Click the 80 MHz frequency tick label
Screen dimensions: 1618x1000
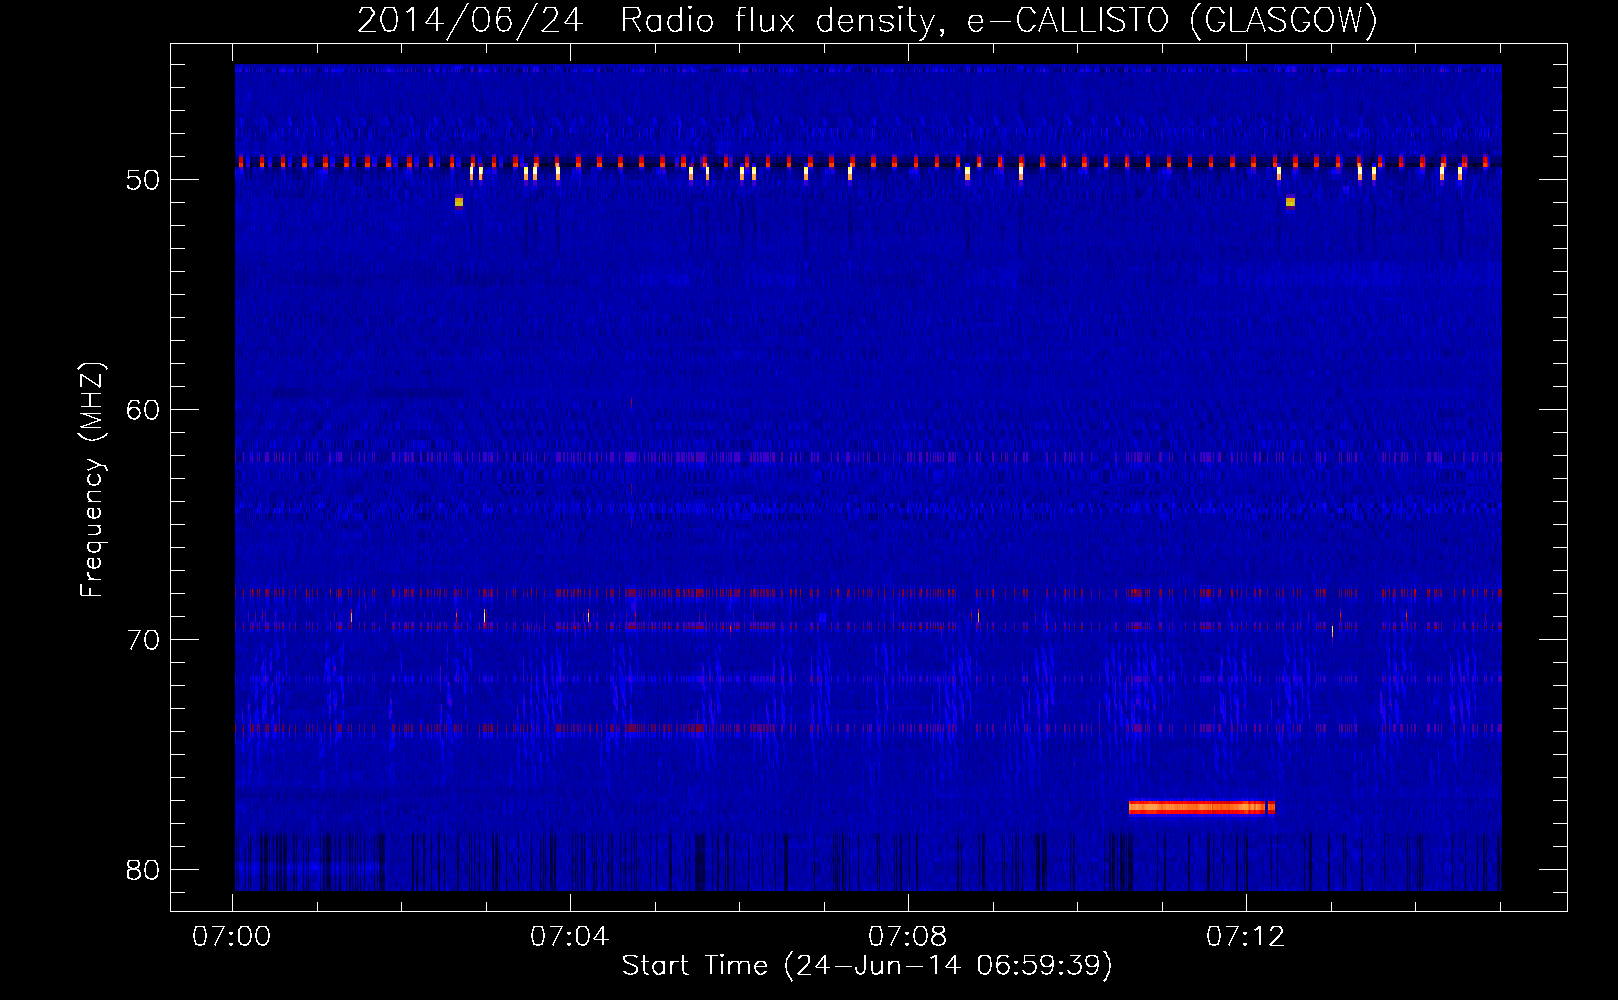pos(143,870)
